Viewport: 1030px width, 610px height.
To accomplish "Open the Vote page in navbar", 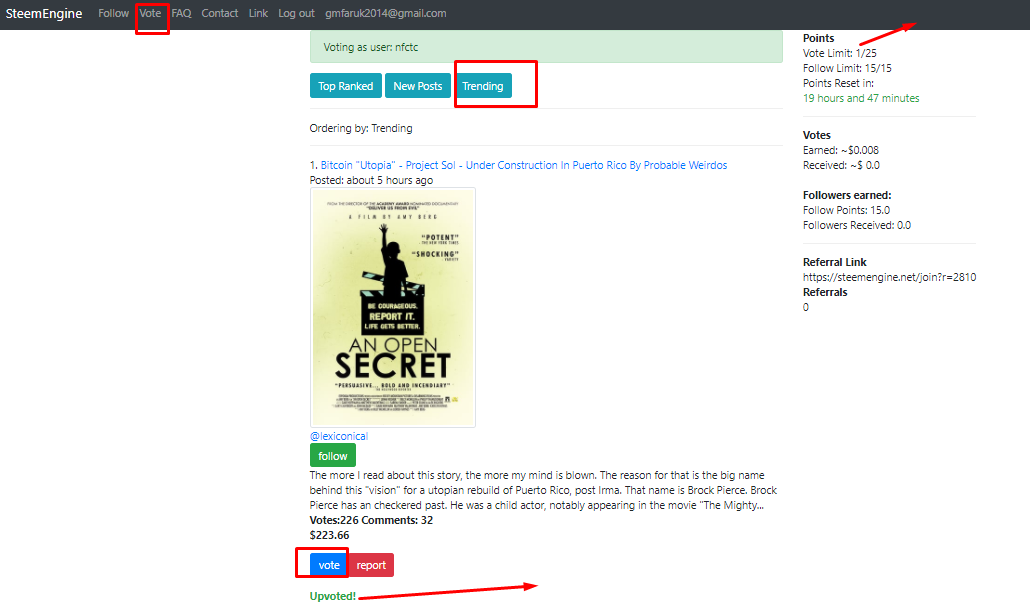I will pyautogui.click(x=150, y=13).
